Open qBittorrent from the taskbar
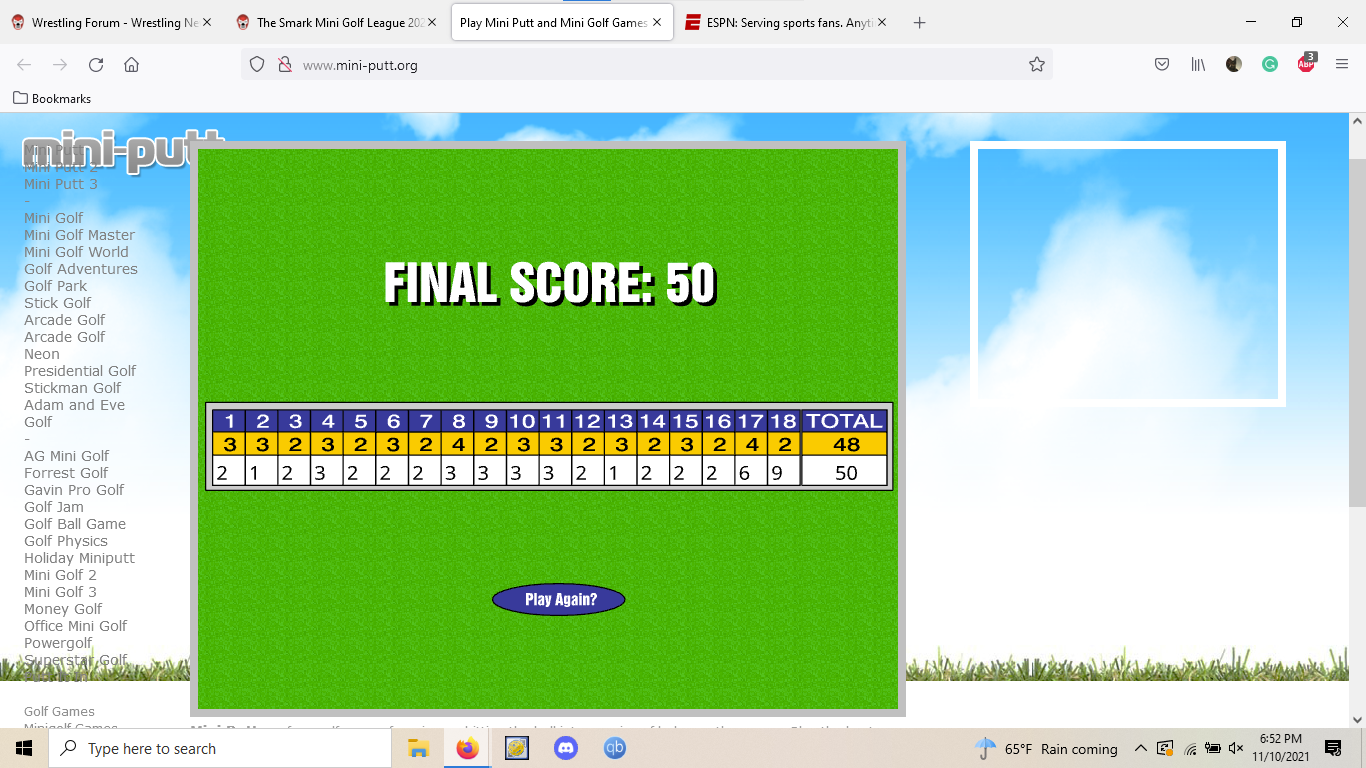Image resolution: width=1366 pixels, height=768 pixels. coord(614,748)
